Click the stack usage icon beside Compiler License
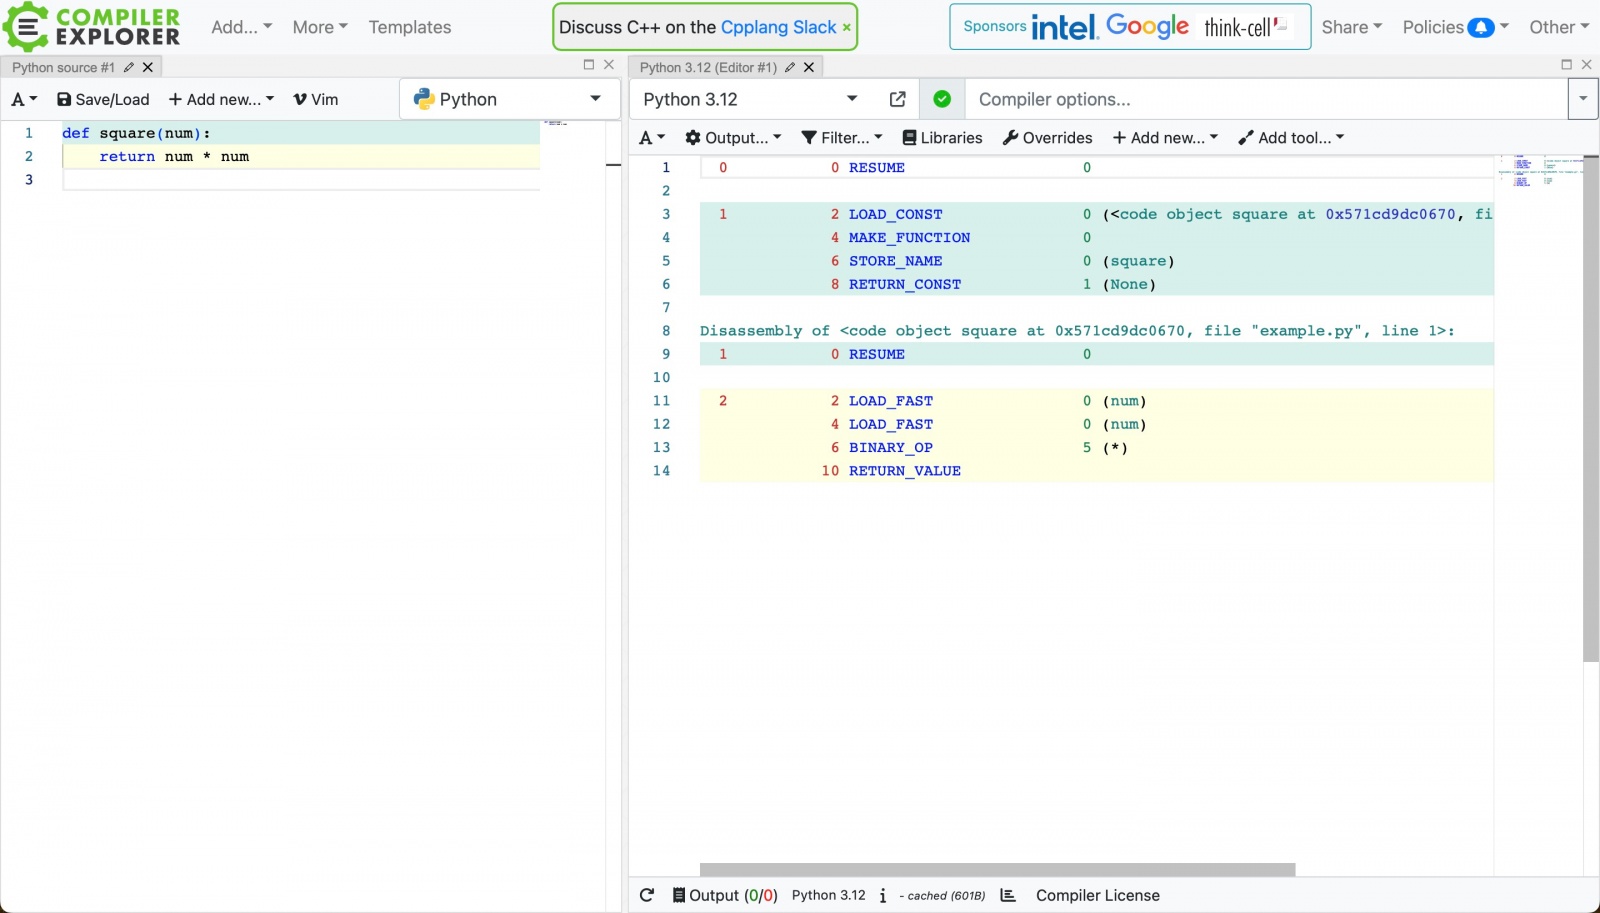Image resolution: width=1600 pixels, height=913 pixels. 1008,895
